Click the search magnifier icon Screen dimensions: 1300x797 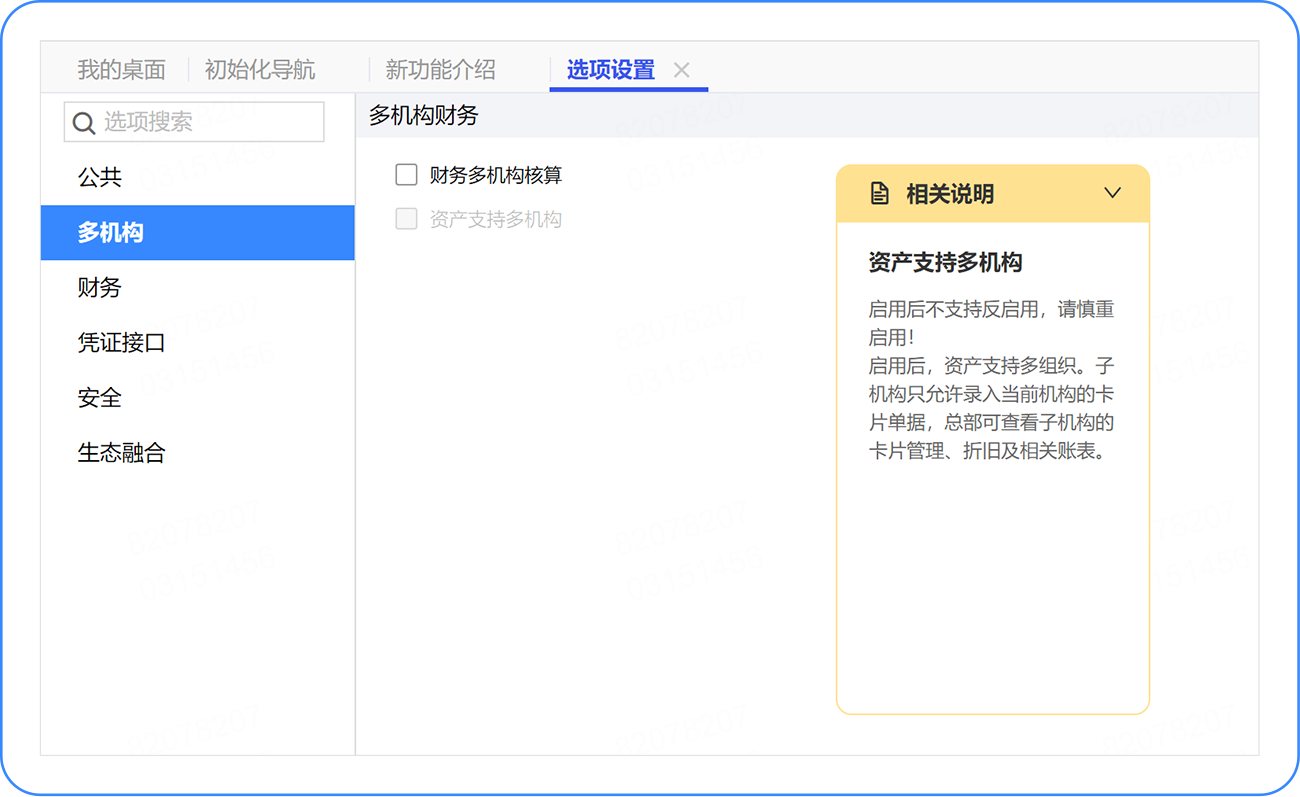tap(84, 123)
